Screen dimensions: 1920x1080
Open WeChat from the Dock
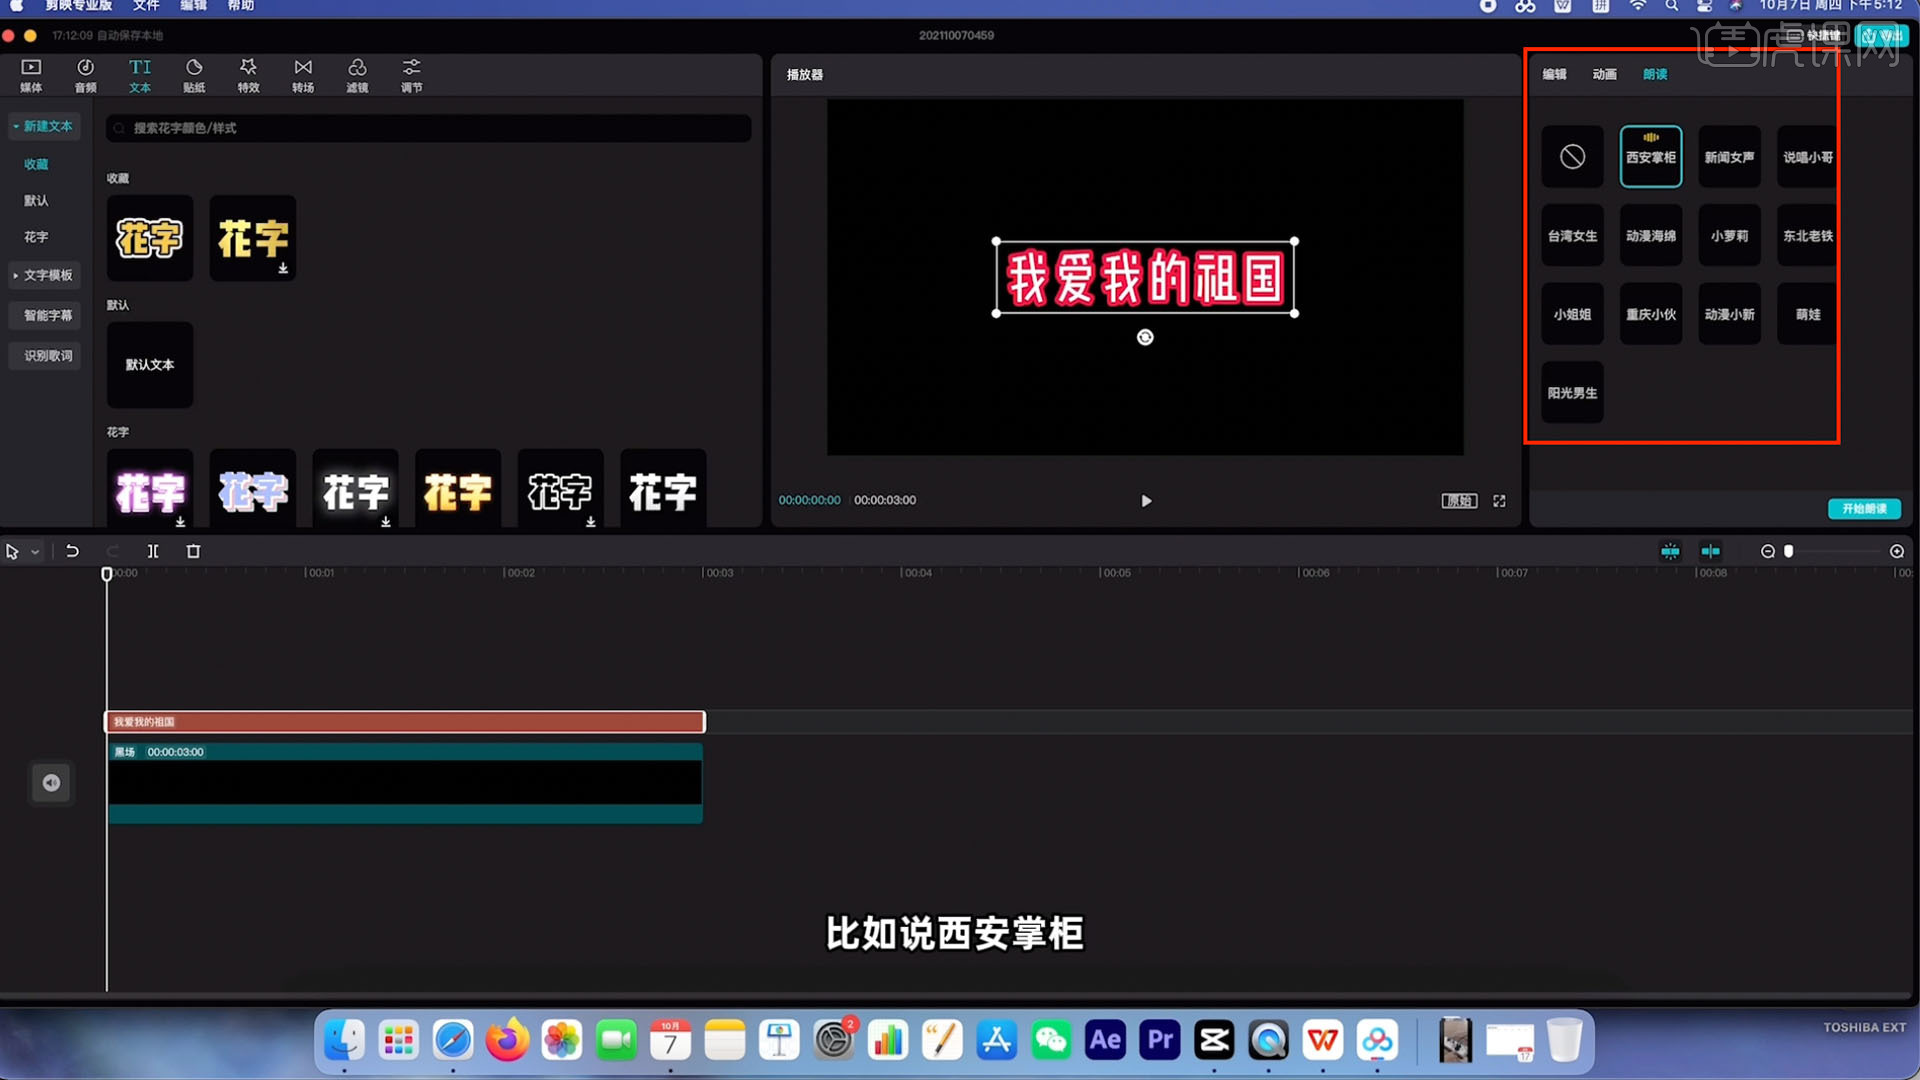1051,1041
